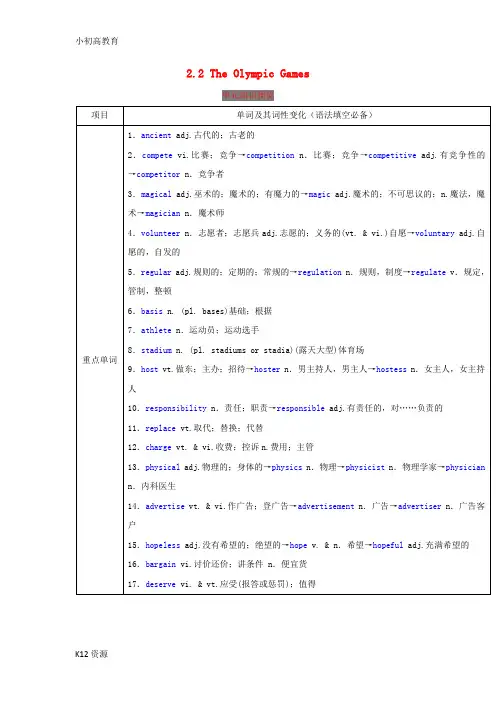Viewport: 496px width, 702px height.
Task: Click the word 'hope' in item 15
Action: point(298,545)
